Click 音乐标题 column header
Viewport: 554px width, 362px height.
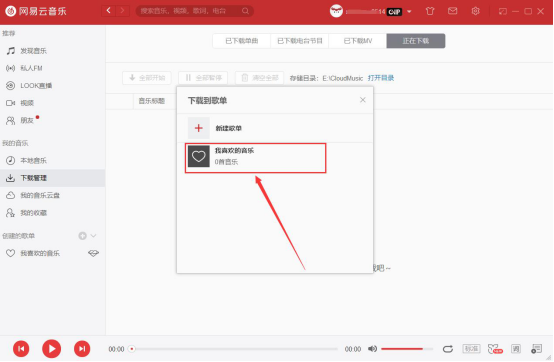(x=152, y=101)
